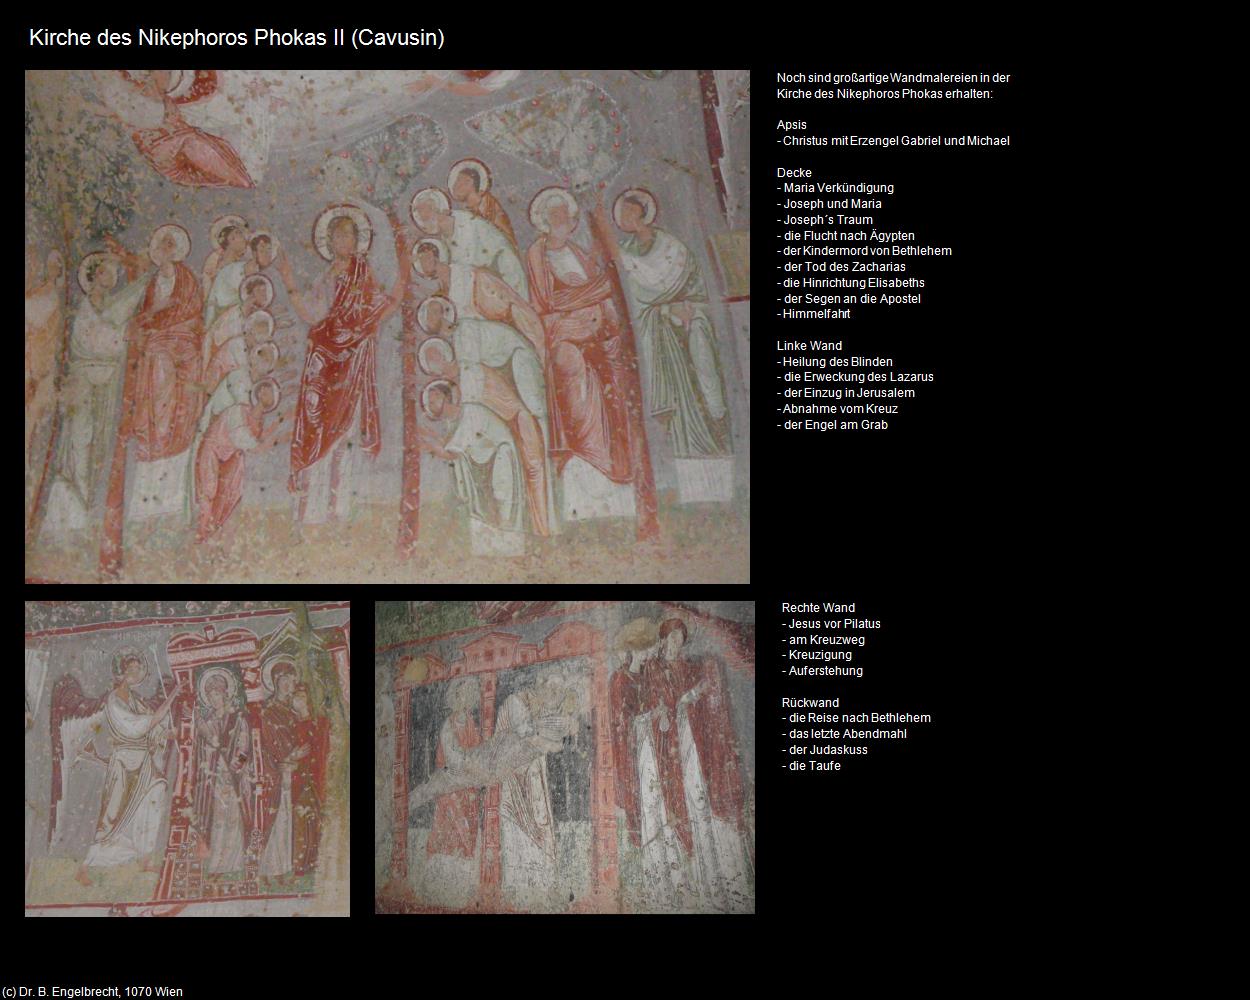Viewport: 1250px width, 1000px height.
Task: Click the 'Decke' heading
Action: (x=794, y=173)
